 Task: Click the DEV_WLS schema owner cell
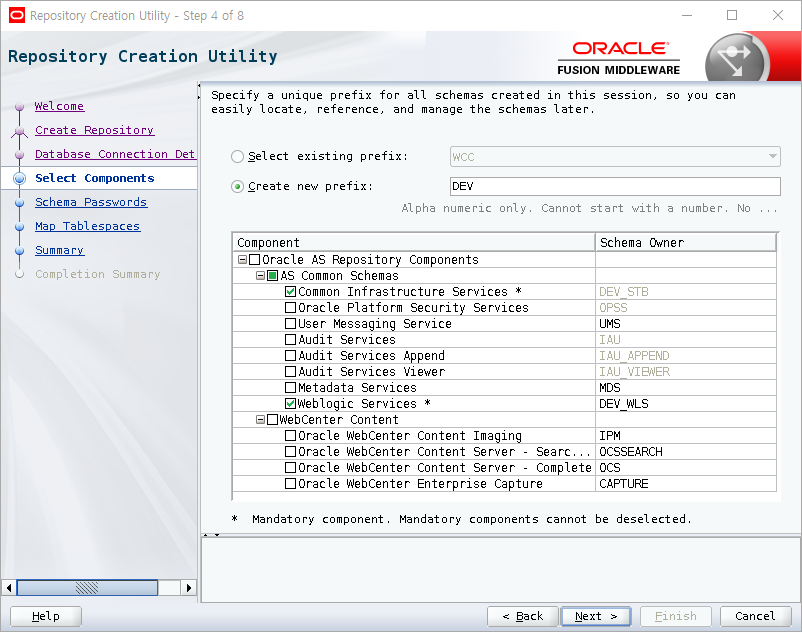click(686, 403)
